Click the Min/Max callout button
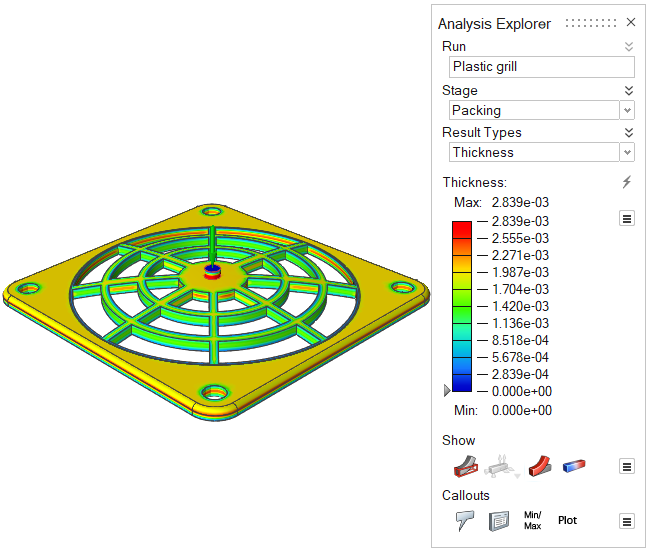 532,520
